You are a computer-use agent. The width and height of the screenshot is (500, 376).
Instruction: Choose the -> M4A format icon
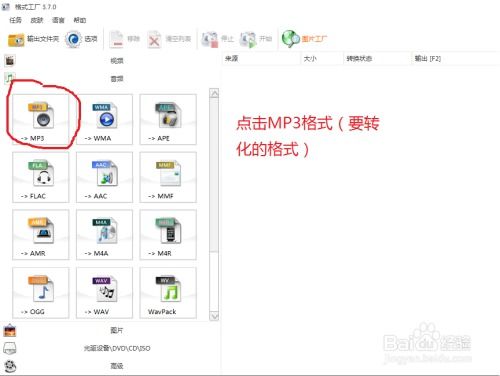point(104,235)
